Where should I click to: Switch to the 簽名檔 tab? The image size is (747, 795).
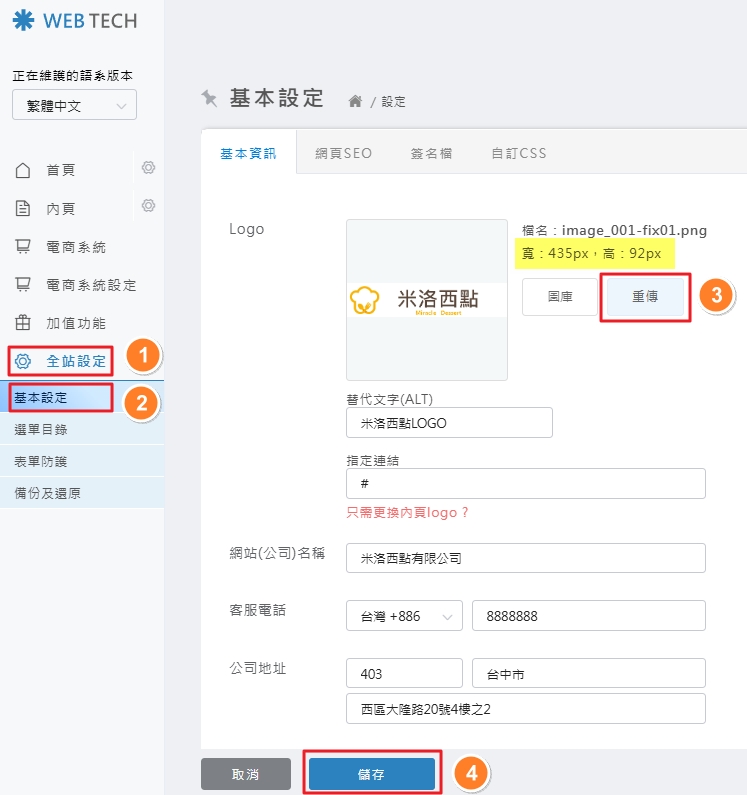[431, 153]
